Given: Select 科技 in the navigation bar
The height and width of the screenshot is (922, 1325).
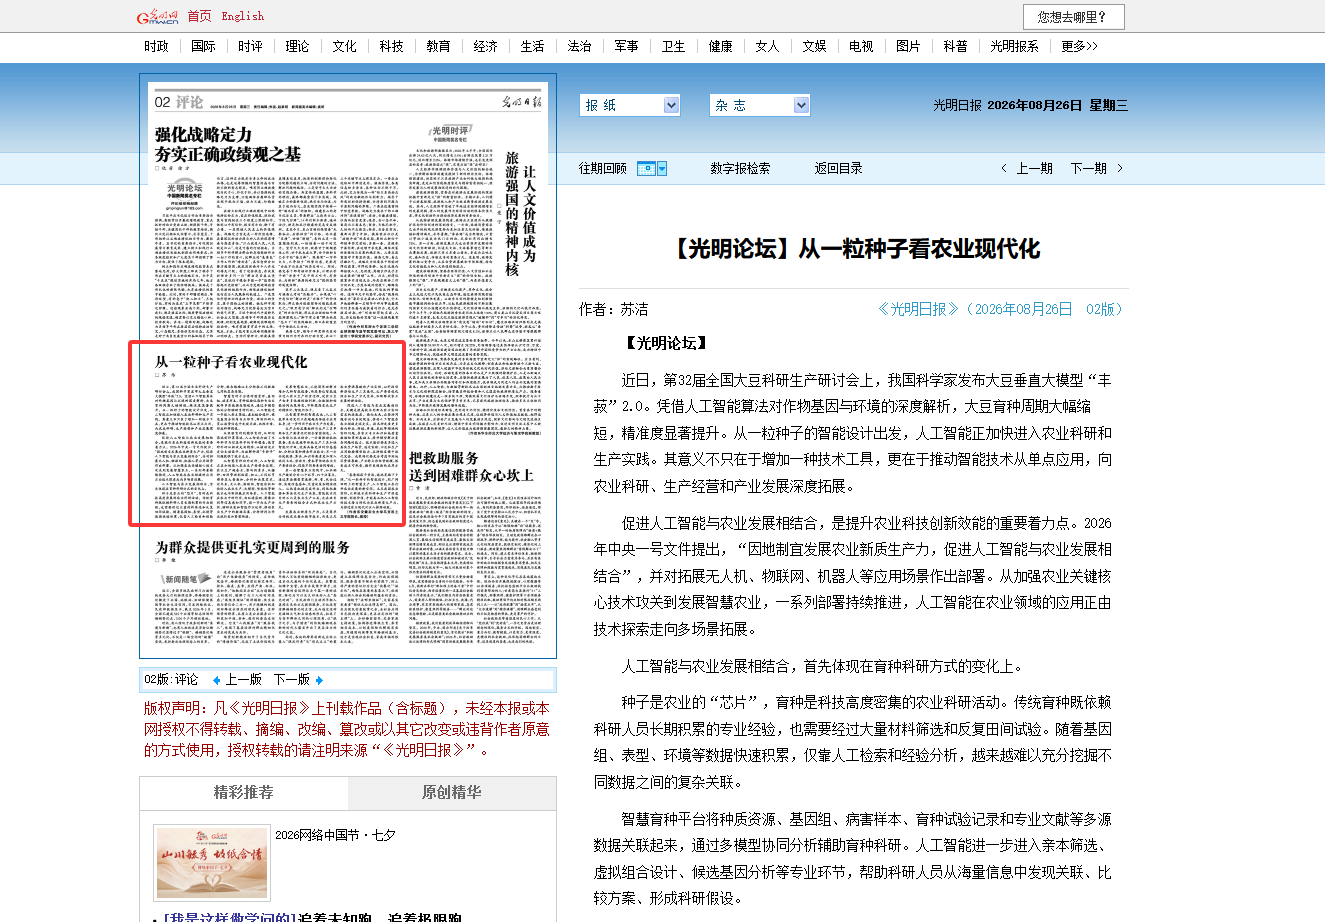Looking at the screenshot, I should [x=391, y=46].
